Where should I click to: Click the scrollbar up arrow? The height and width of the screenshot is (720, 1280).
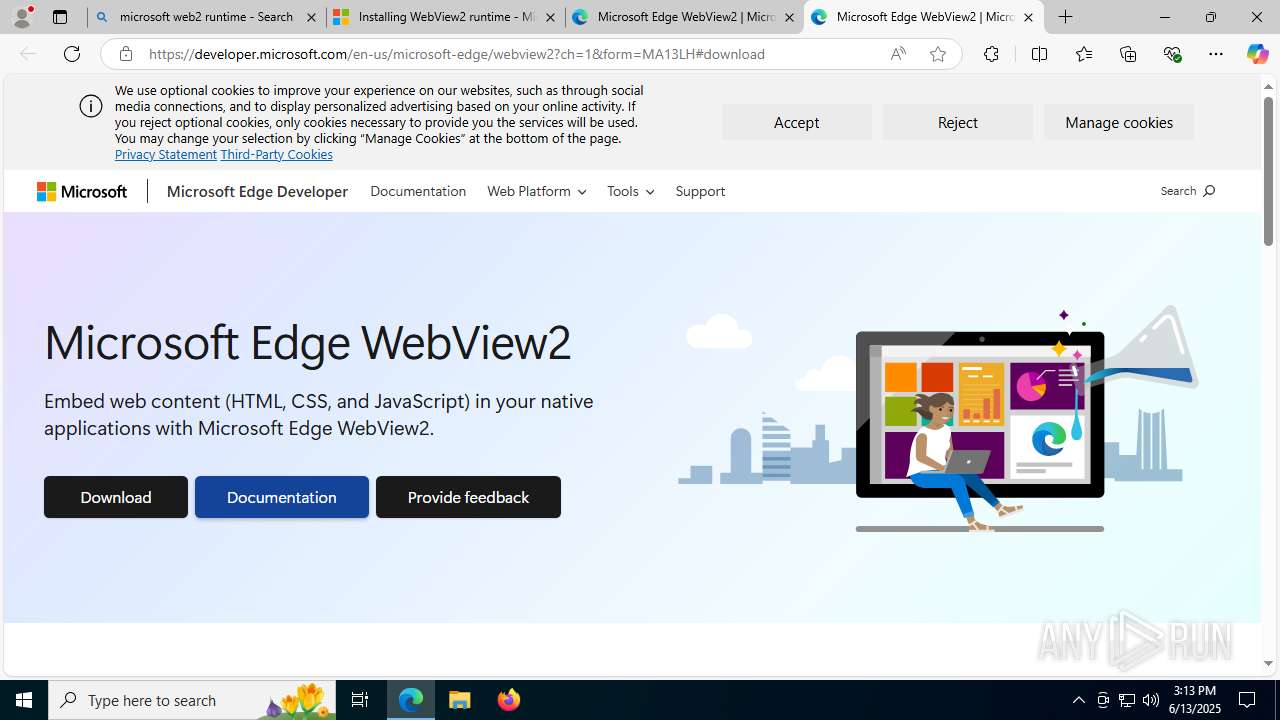point(1268,86)
